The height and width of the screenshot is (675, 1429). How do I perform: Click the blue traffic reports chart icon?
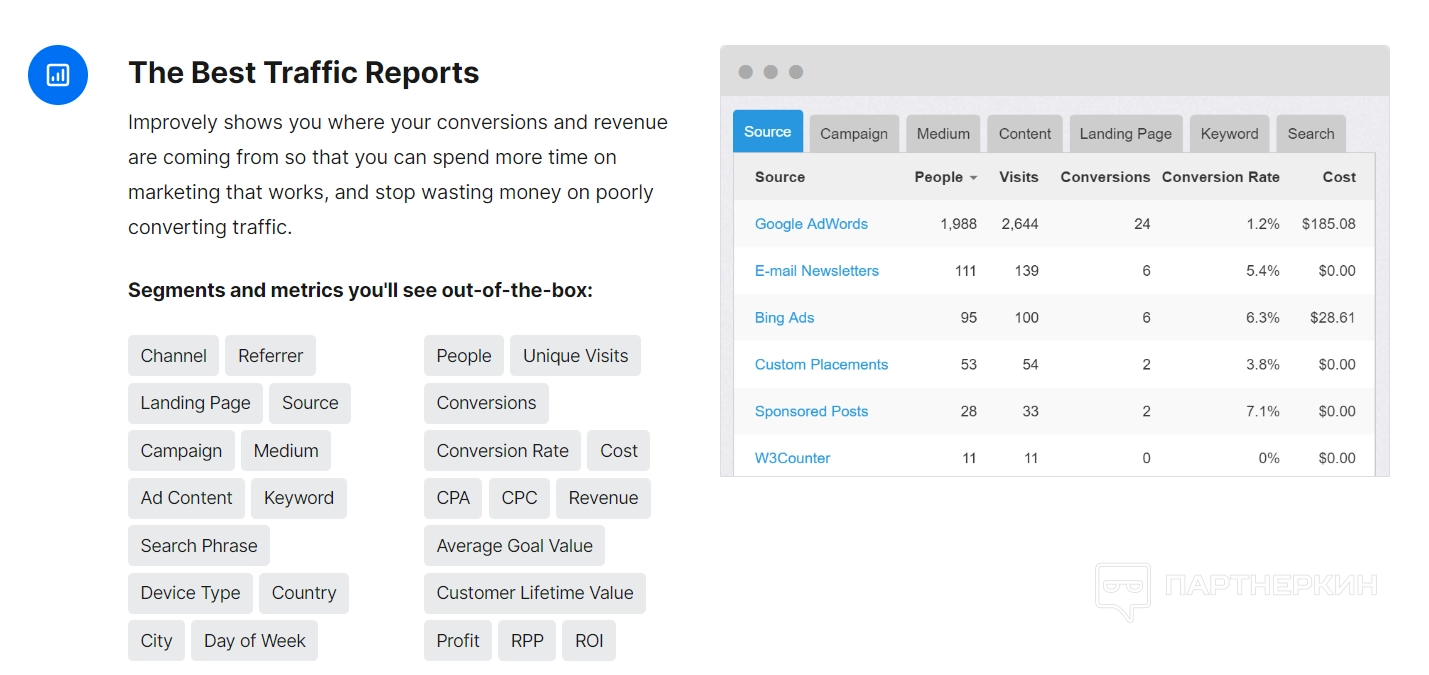[58, 75]
